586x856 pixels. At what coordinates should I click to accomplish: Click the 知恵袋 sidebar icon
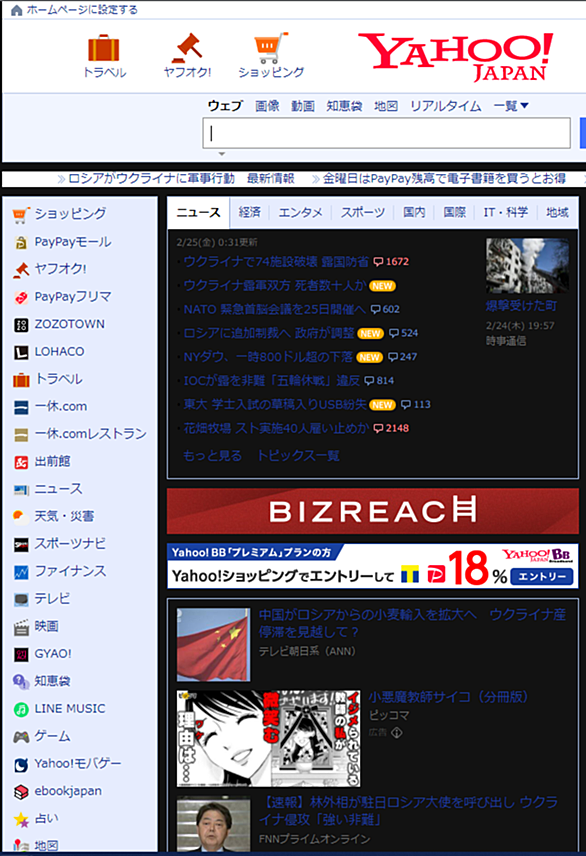pyautogui.click(x=21, y=681)
